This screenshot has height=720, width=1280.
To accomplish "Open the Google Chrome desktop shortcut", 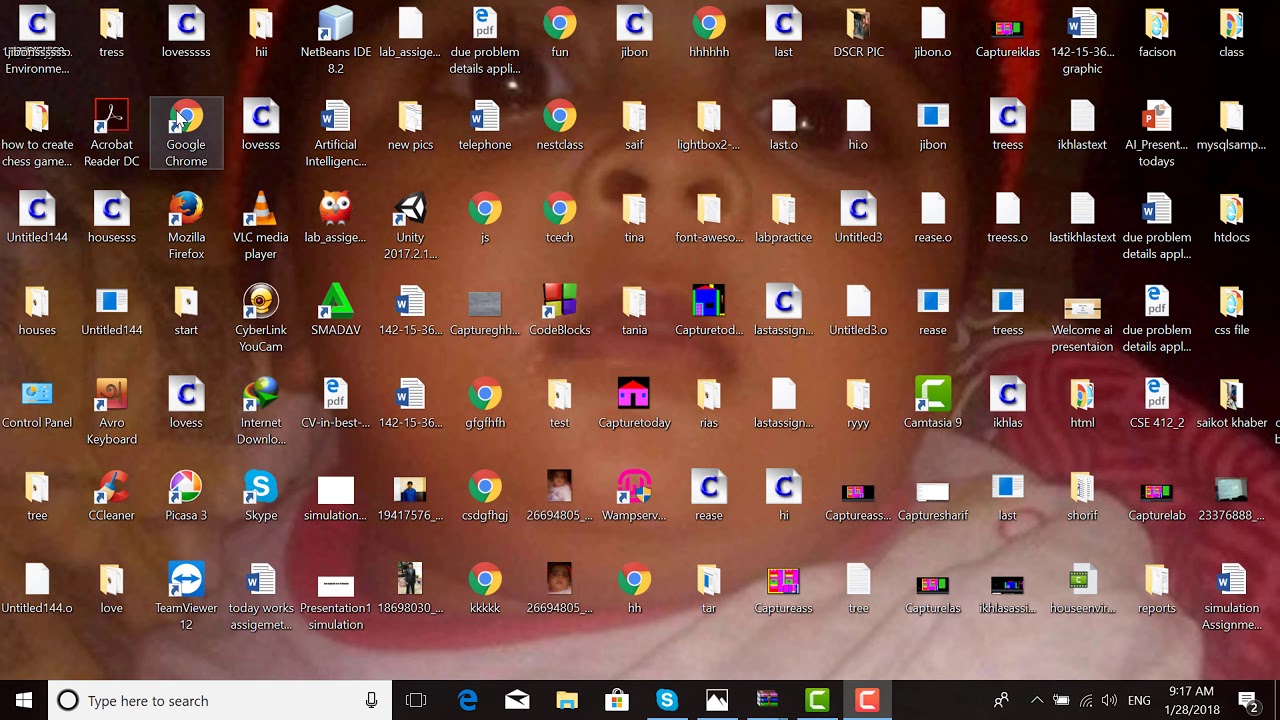I will [186, 133].
